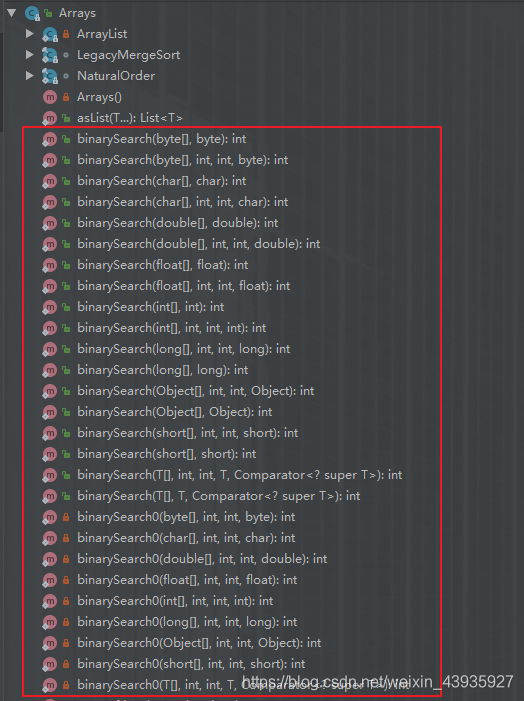The image size is (524, 701).
Task: Select the NaturalOrder tree row
Action: point(116,76)
